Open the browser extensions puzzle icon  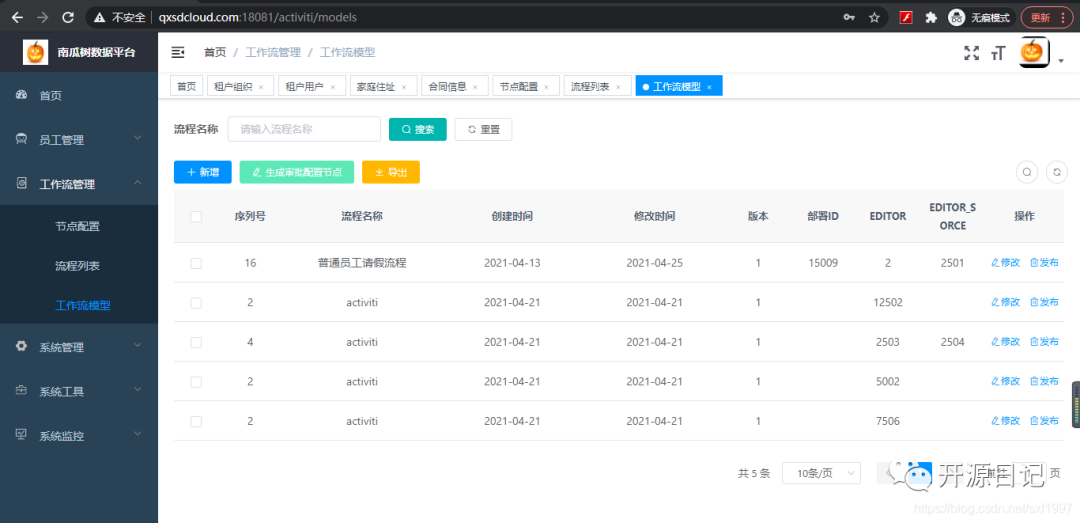point(931,17)
